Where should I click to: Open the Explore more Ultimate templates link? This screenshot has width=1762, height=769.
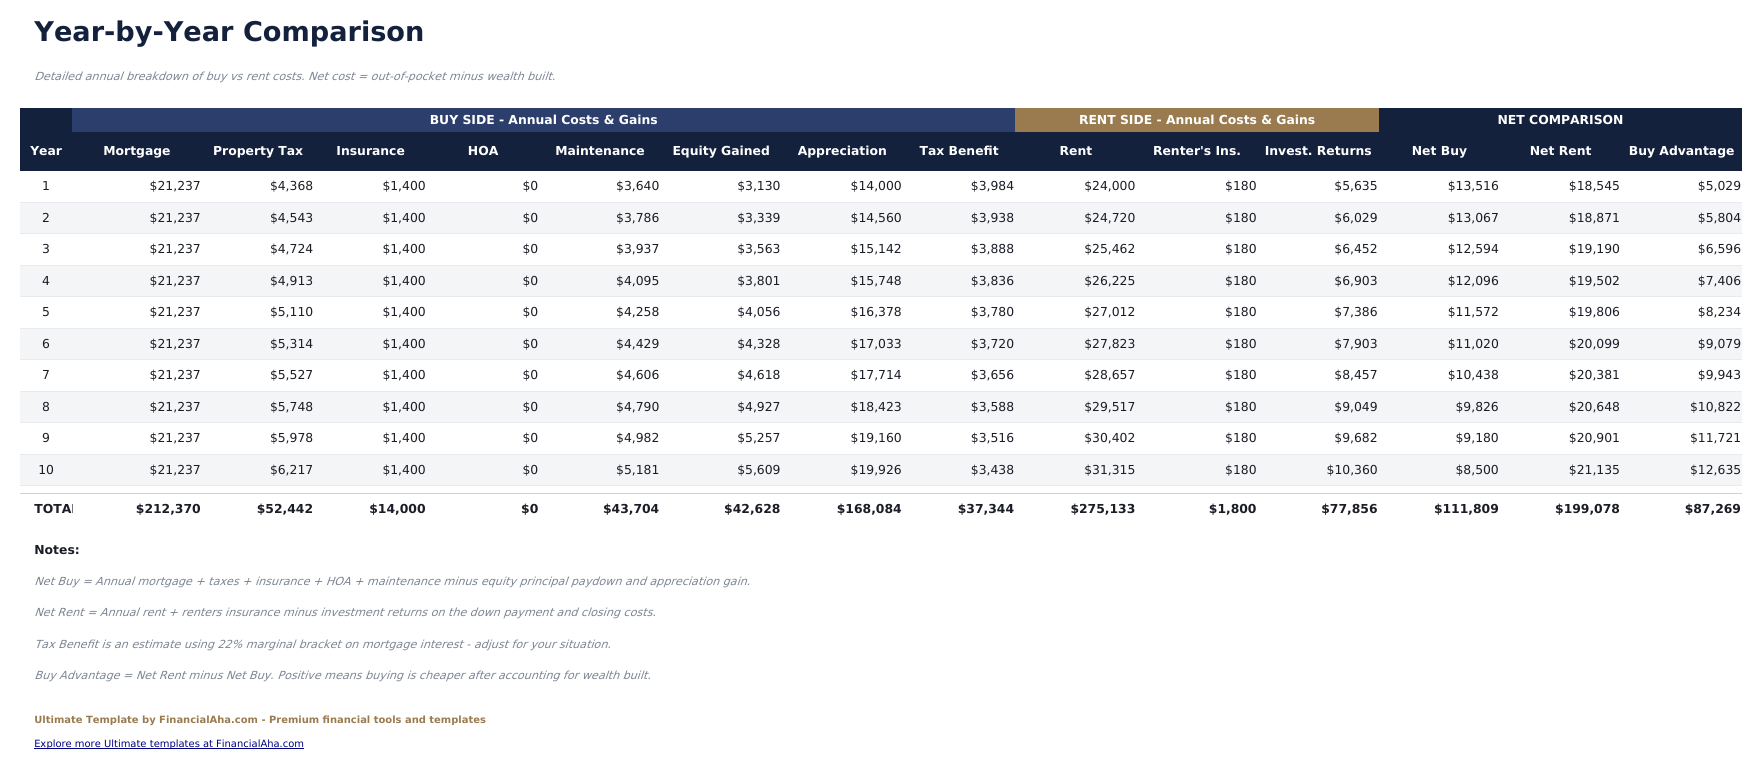coord(168,744)
